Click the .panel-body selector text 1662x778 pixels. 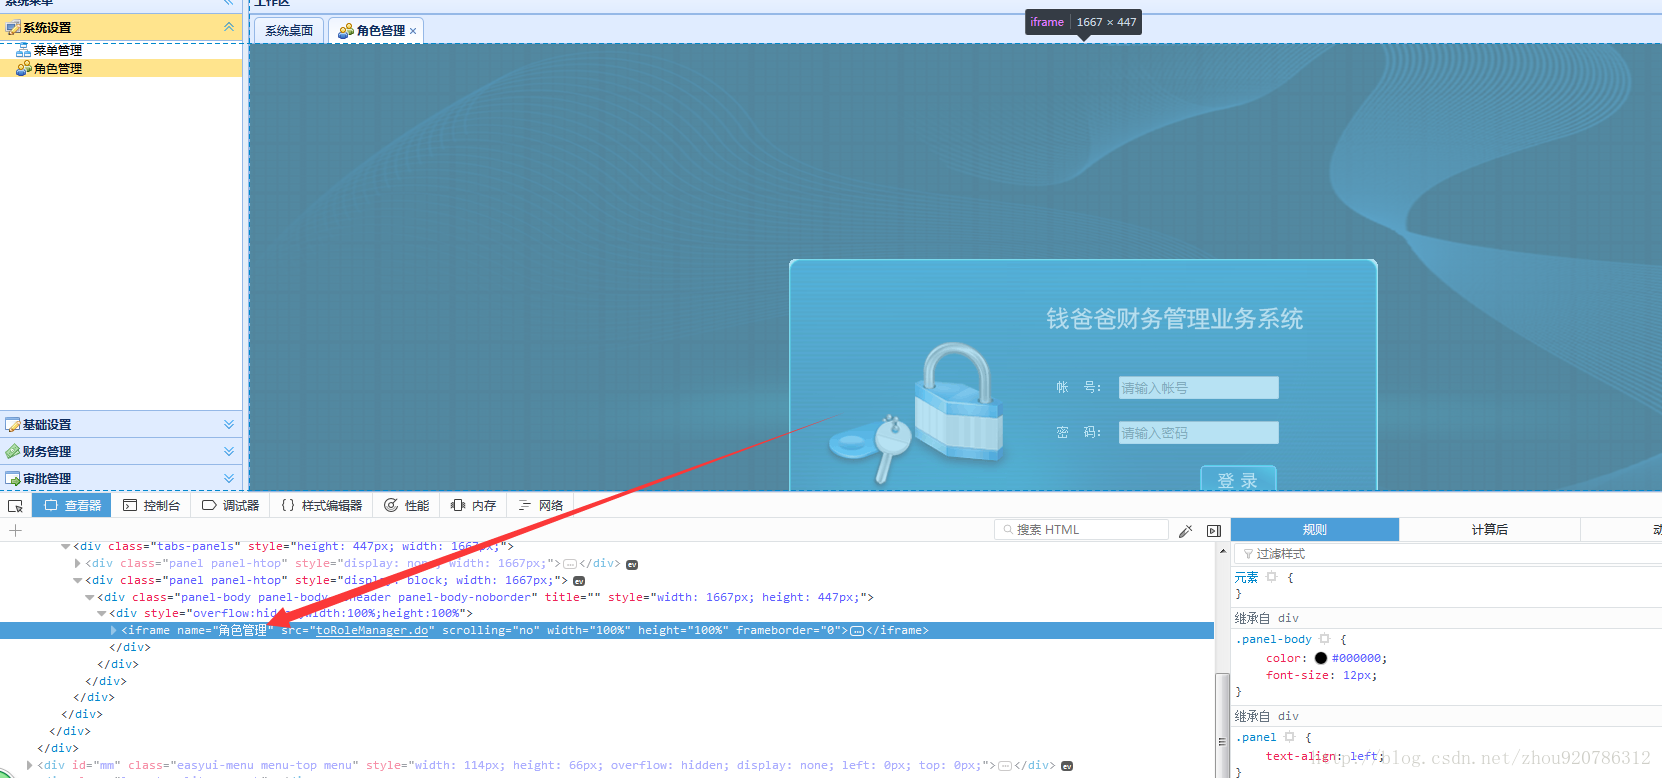coord(1274,639)
